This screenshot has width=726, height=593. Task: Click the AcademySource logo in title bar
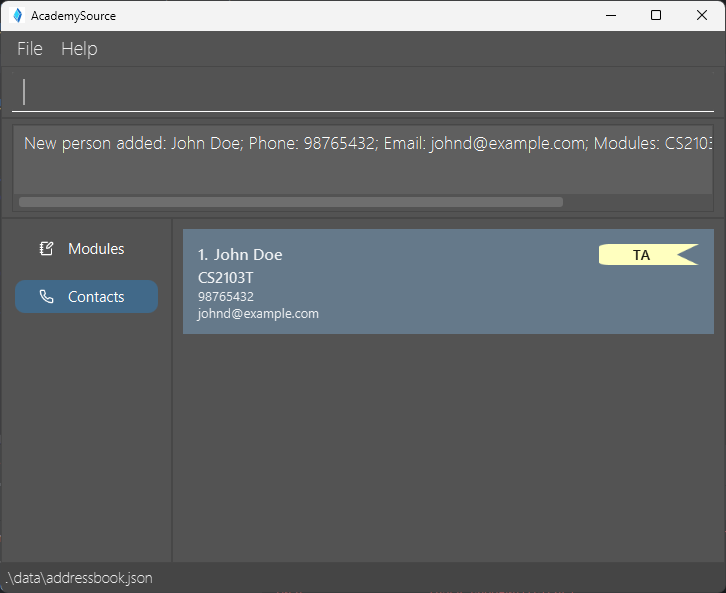(x=17, y=15)
